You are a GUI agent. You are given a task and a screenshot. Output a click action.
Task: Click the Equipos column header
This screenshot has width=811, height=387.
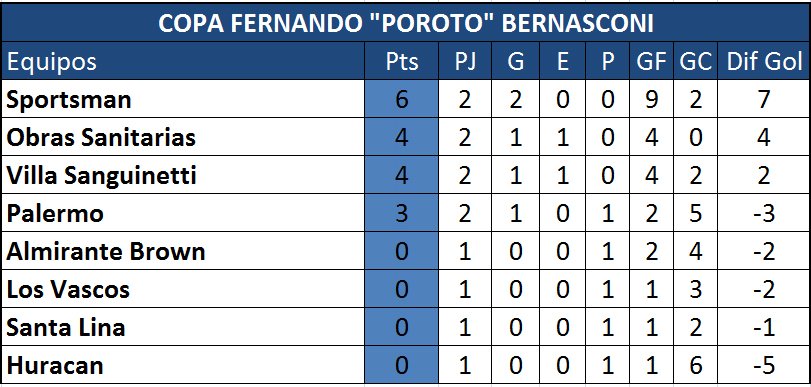tap(183, 61)
